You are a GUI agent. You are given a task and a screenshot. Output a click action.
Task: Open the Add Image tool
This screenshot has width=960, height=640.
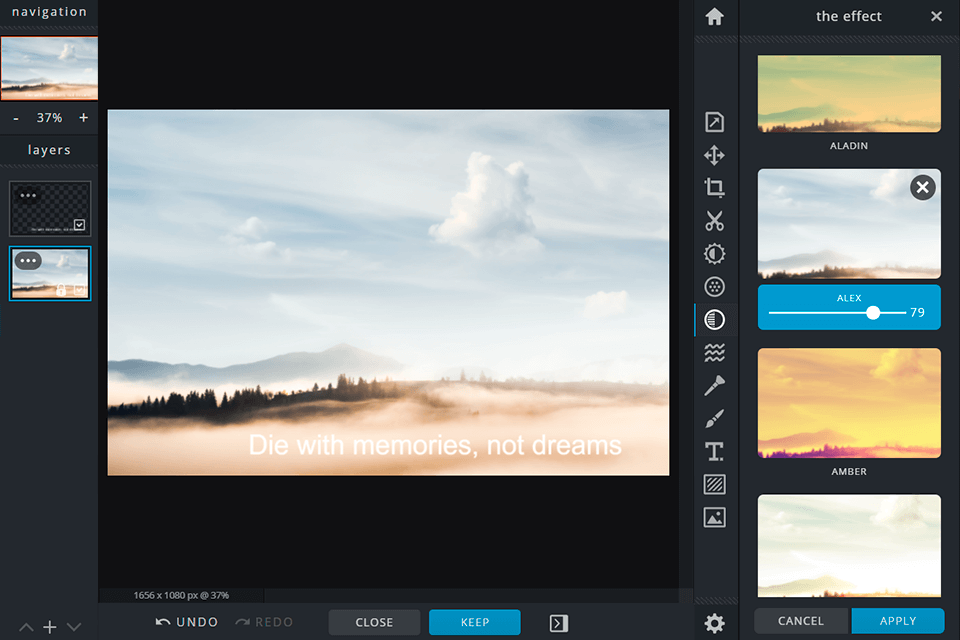[x=714, y=517]
